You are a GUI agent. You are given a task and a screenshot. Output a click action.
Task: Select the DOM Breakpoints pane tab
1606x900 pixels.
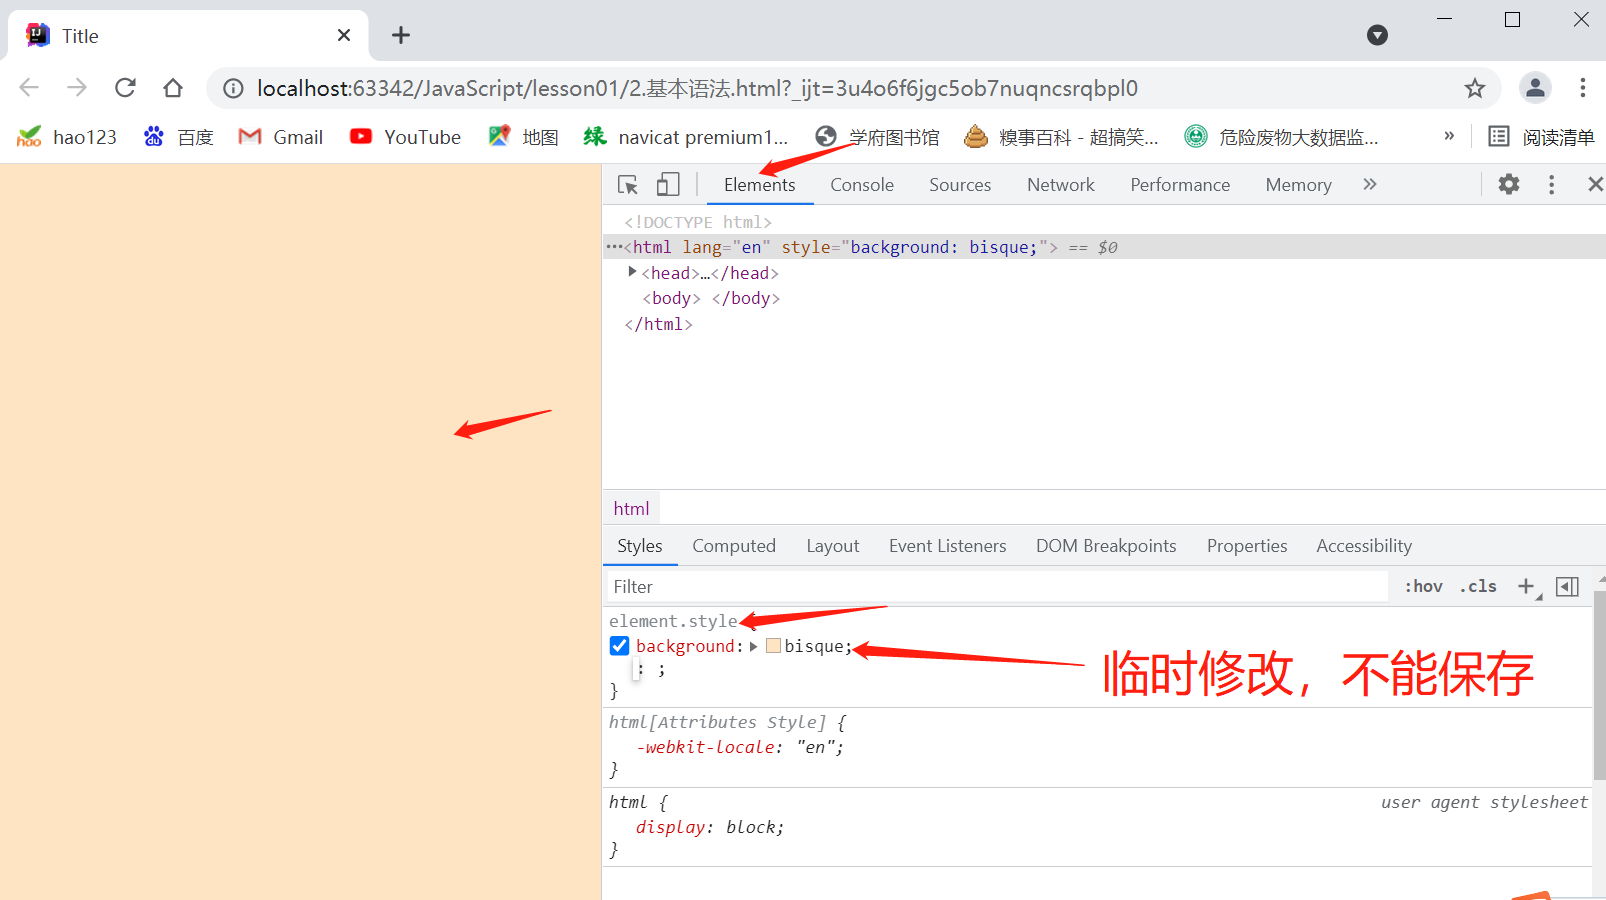tap(1106, 546)
